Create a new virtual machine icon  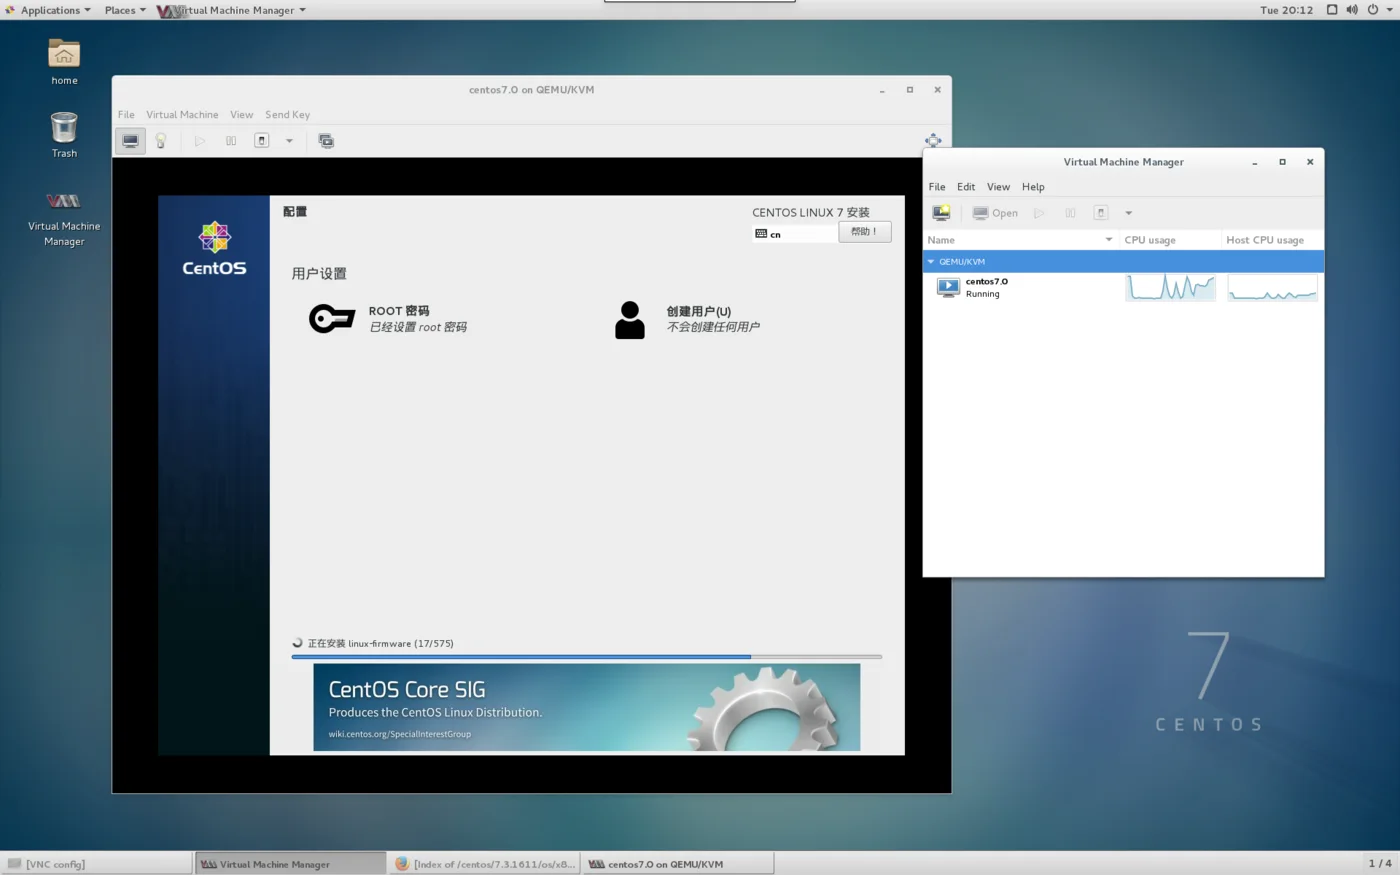click(941, 213)
